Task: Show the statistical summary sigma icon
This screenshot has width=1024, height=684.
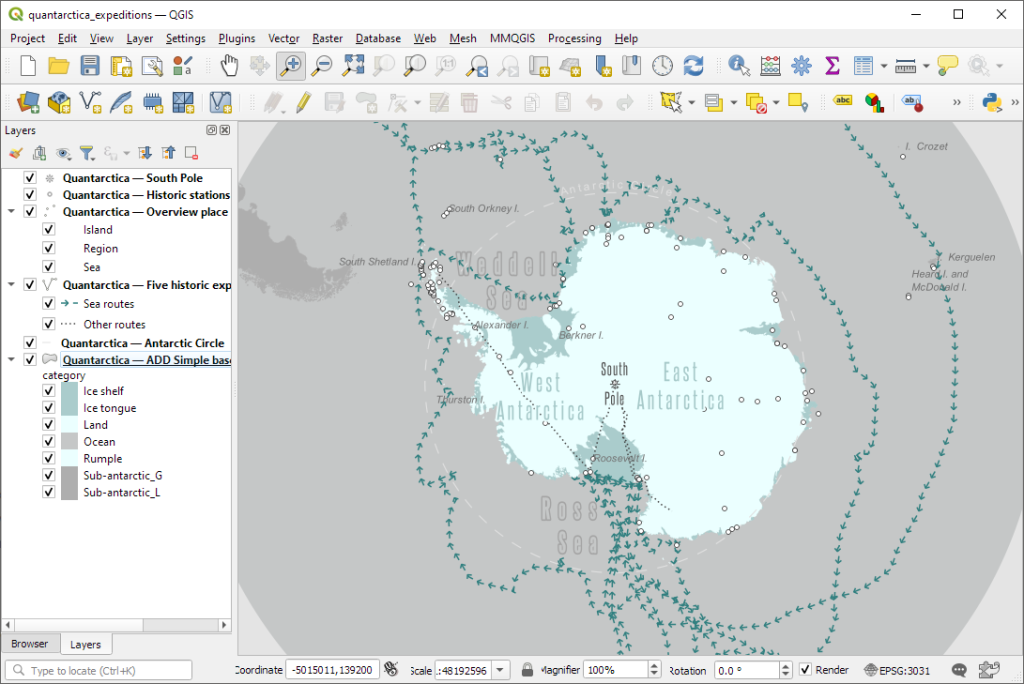Action: coord(832,66)
